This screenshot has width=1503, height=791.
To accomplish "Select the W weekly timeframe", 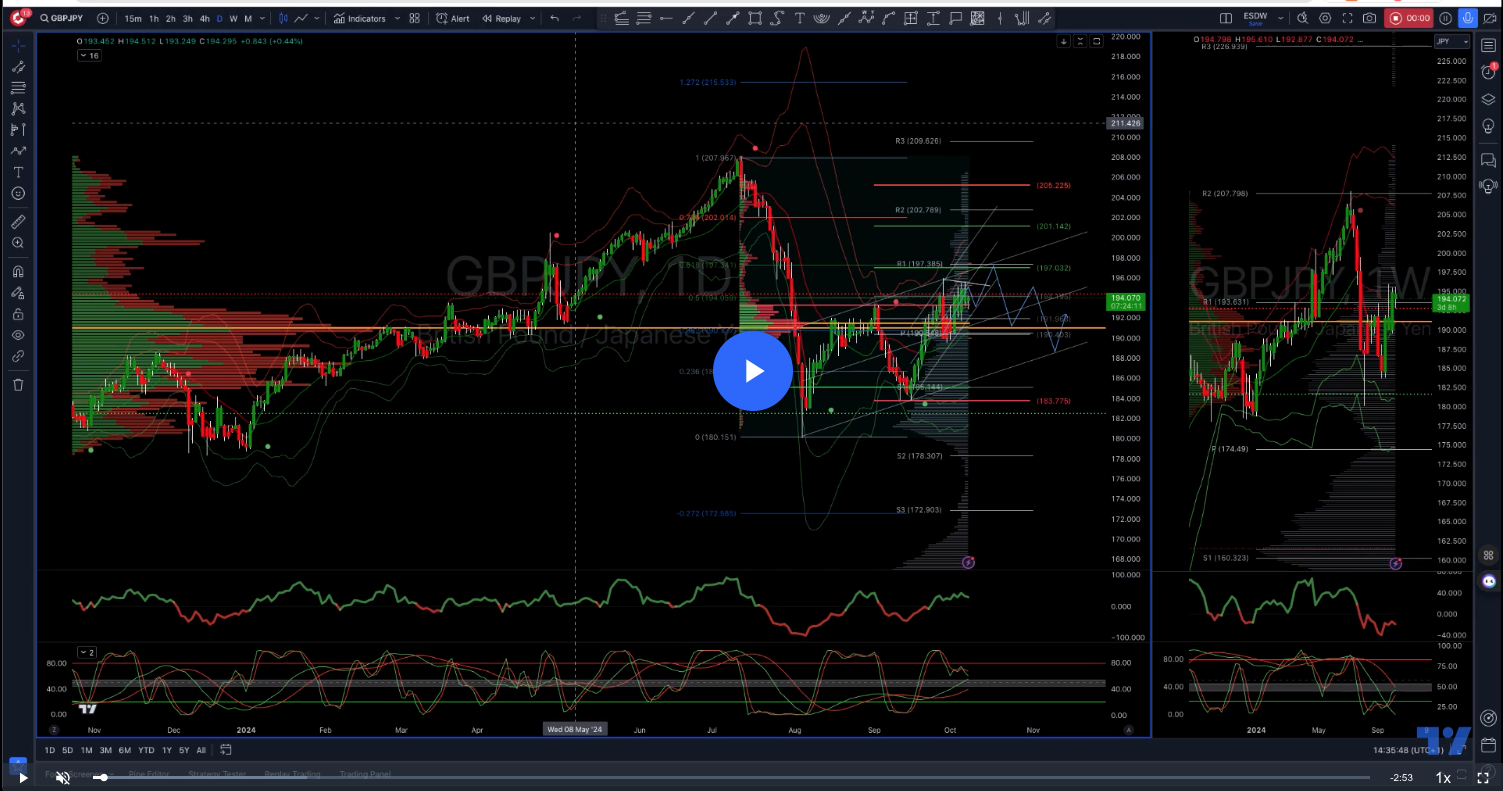I will coord(233,18).
